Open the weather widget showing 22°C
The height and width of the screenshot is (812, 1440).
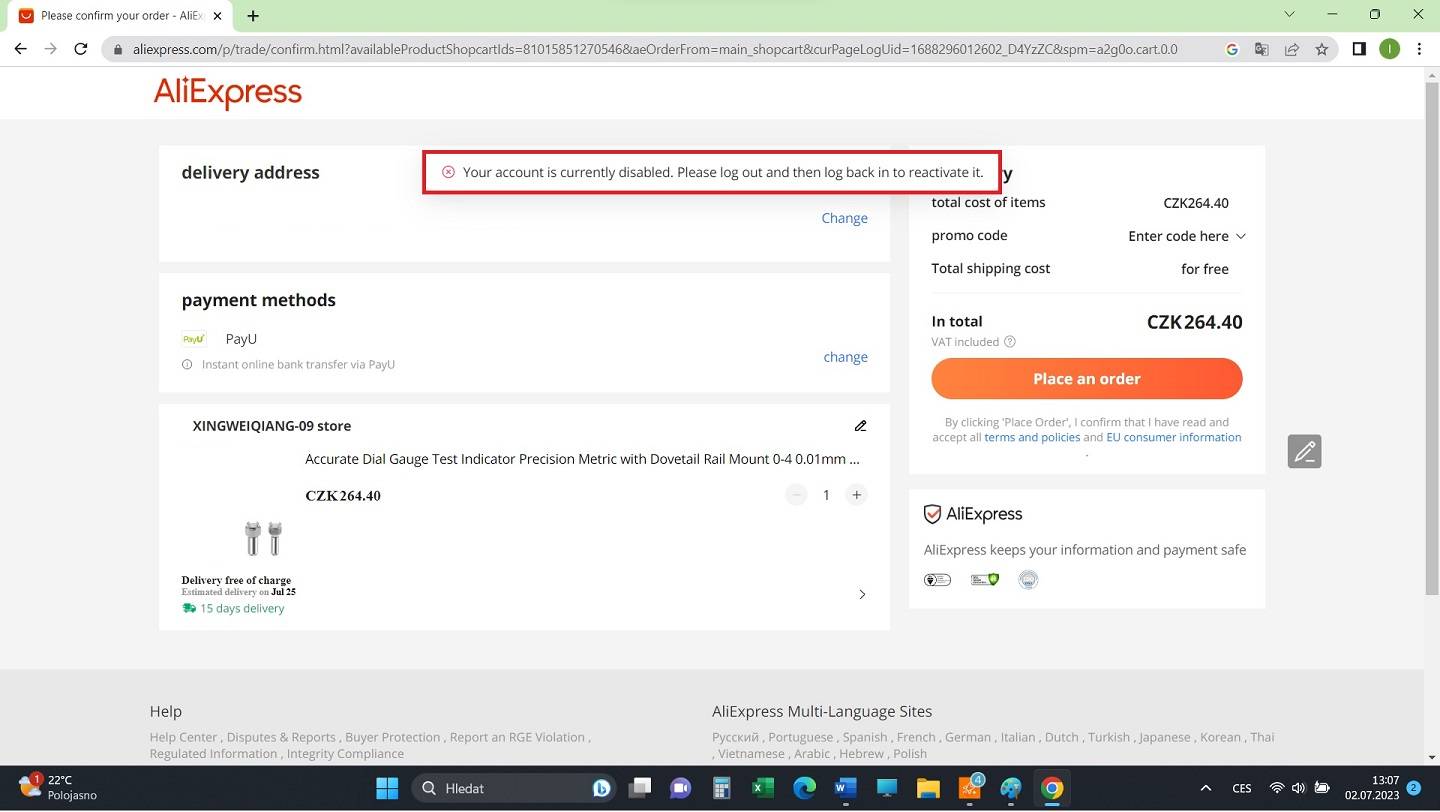click(58, 787)
